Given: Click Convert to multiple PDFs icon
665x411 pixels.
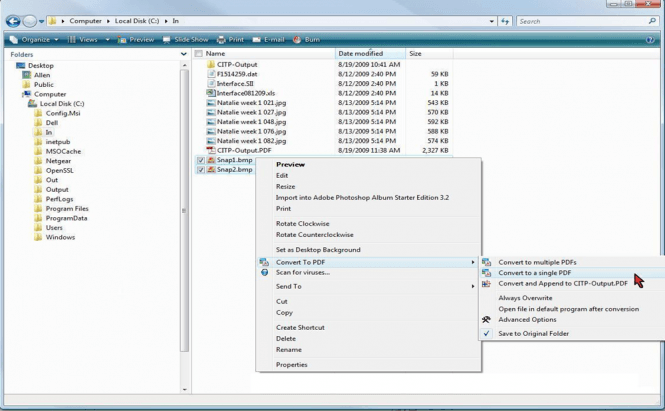Looking at the screenshot, I should (487, 262).
